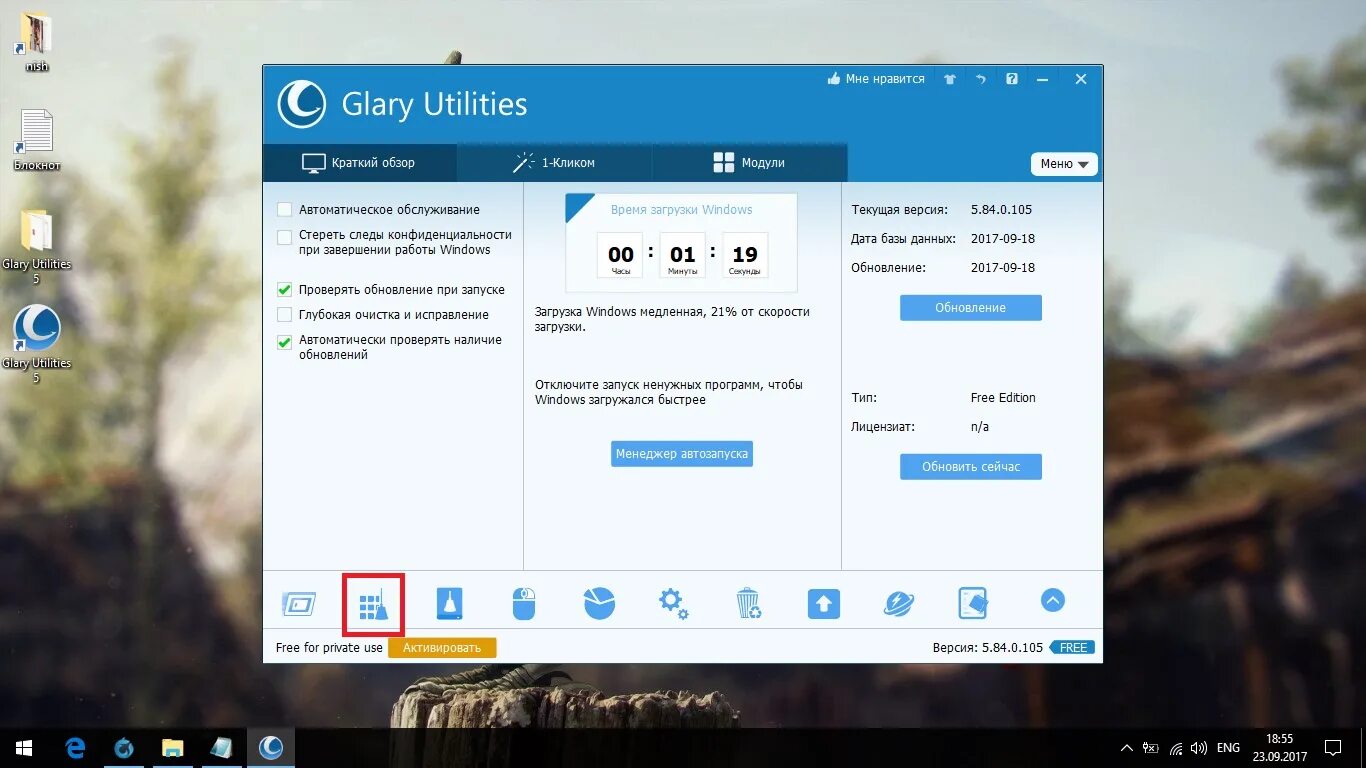
Task: Click the Менеджер автозапуска button
Action: click(682, 453)
